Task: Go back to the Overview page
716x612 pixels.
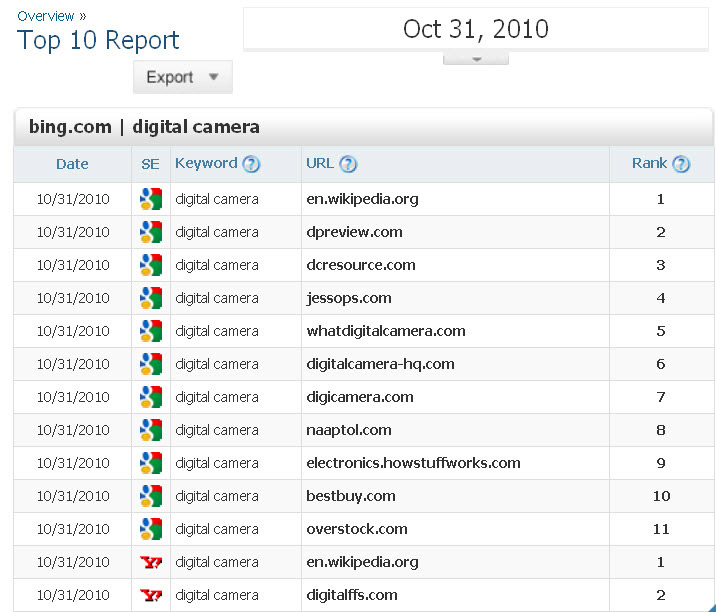Action: pyautogui.click(x=46, y=16)
